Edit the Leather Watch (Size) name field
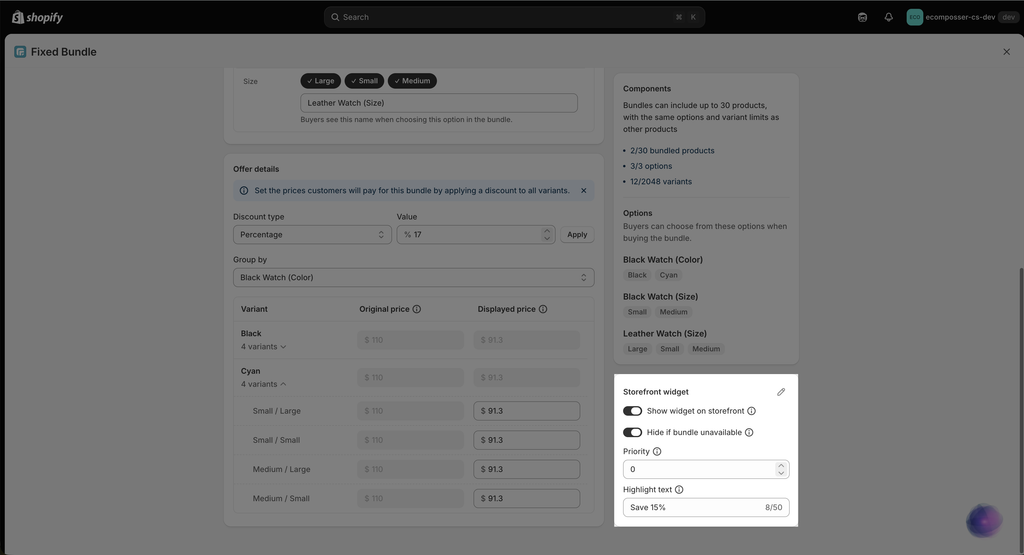This screenshot has height=555, width=1024. (439, 103)
